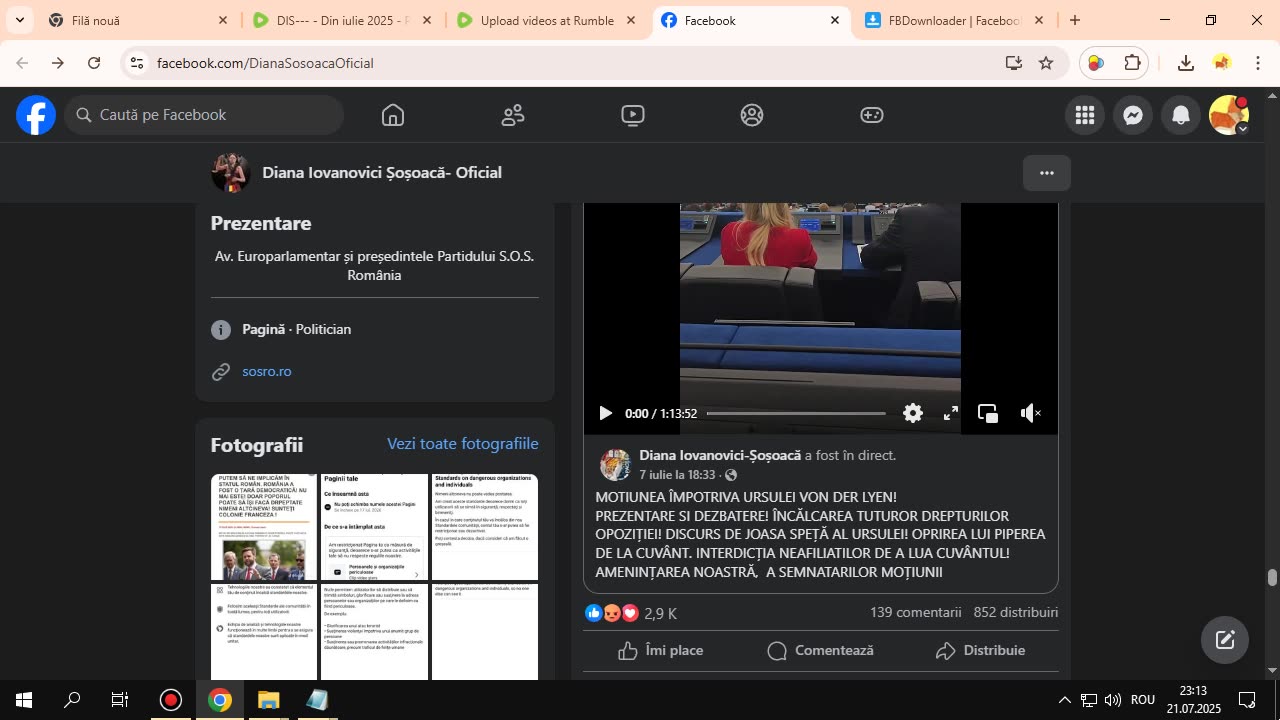Click Comentează to comment on post
Image resolution: width=1280 pixels, height=720 pixels.
pyautogui.click(x=821, y=651)
